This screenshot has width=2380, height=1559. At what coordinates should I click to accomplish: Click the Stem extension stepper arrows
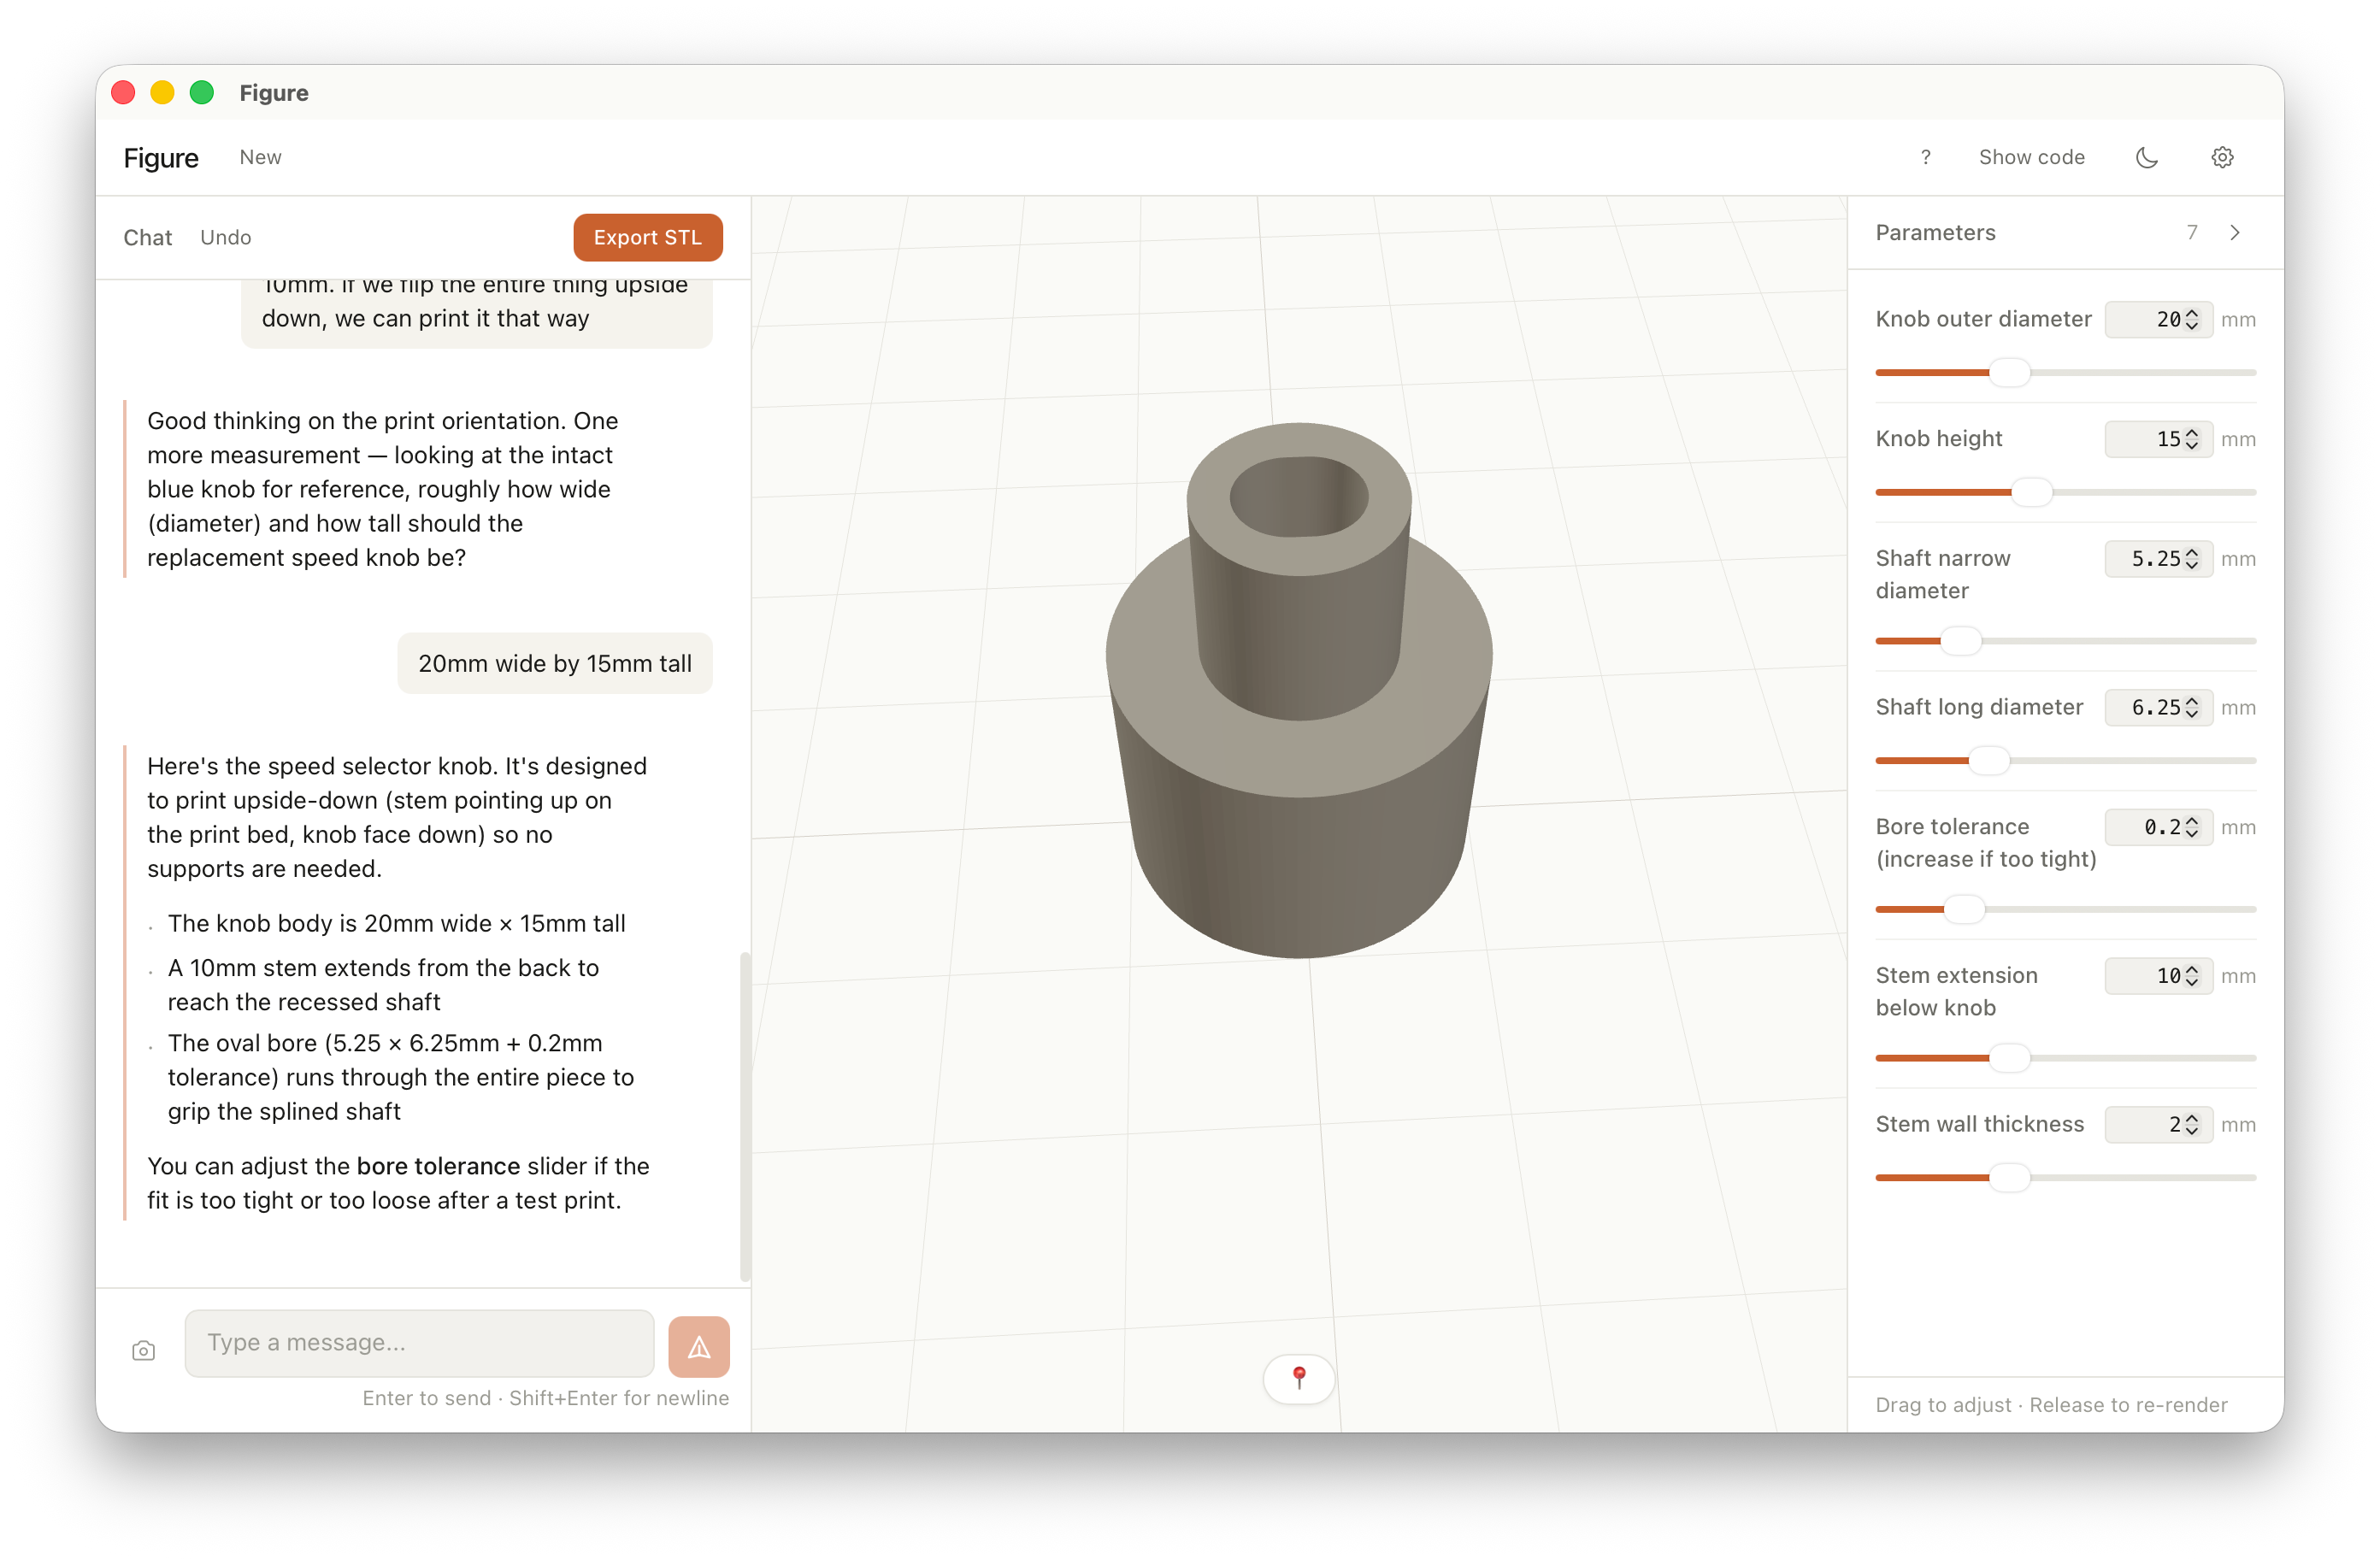point(2192,975)
